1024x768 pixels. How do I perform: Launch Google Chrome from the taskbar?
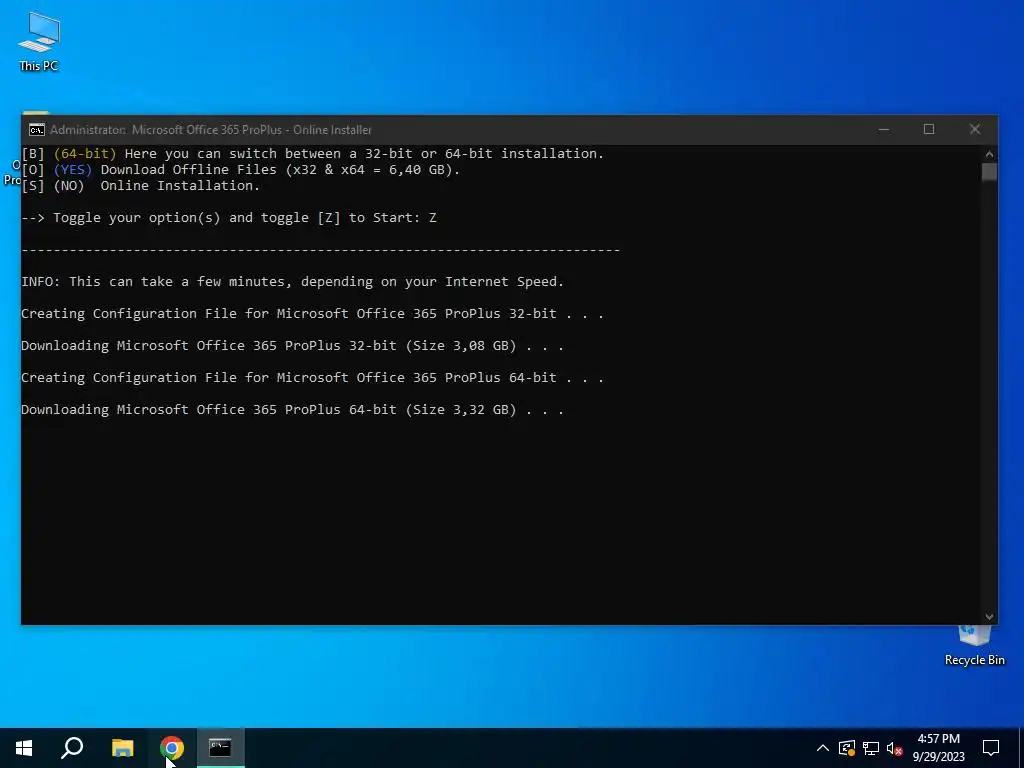(172, 748)
